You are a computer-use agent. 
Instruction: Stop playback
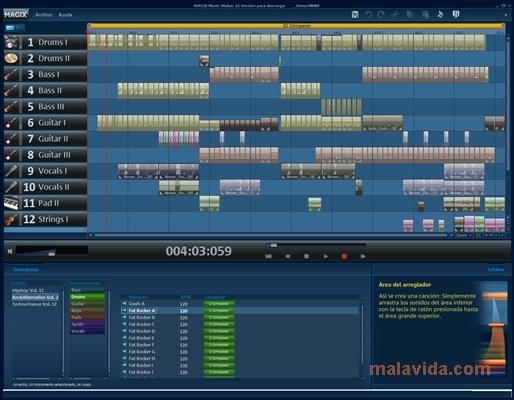point(306,256)
